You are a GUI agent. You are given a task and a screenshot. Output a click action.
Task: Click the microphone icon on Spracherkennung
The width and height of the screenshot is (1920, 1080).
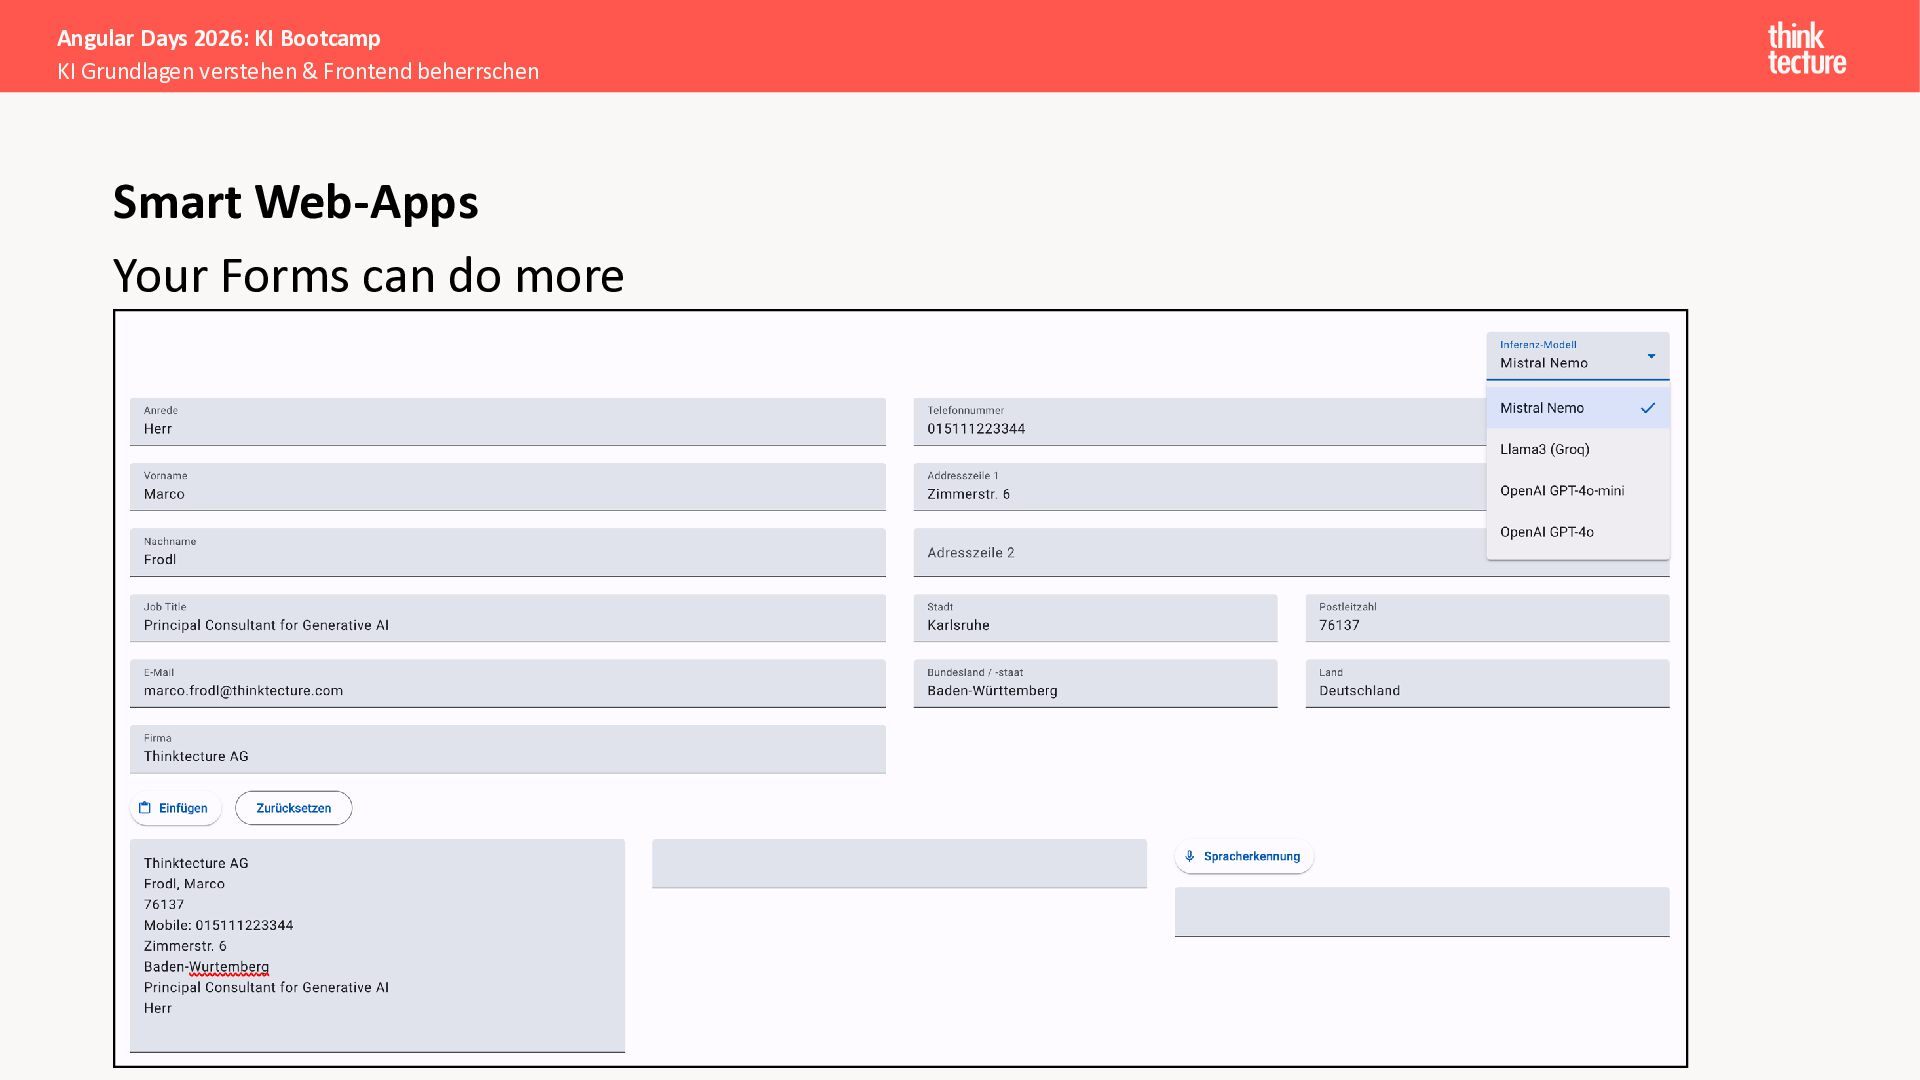[1190, 857]
